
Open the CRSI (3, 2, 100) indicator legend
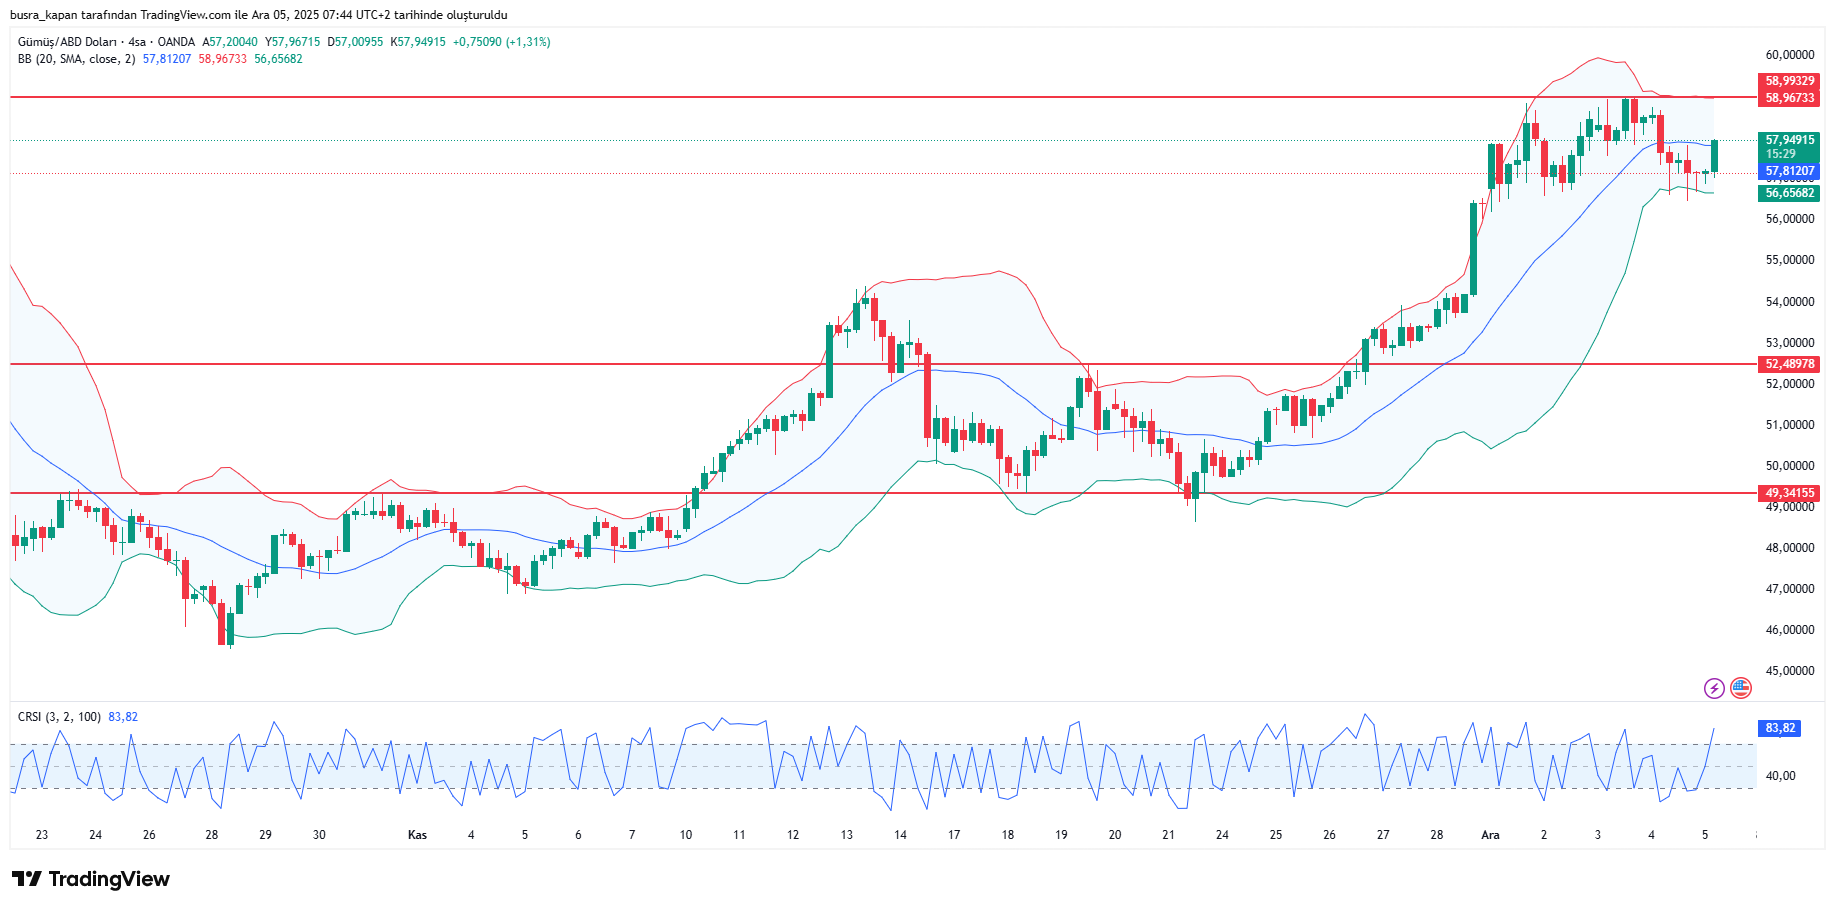59,717
